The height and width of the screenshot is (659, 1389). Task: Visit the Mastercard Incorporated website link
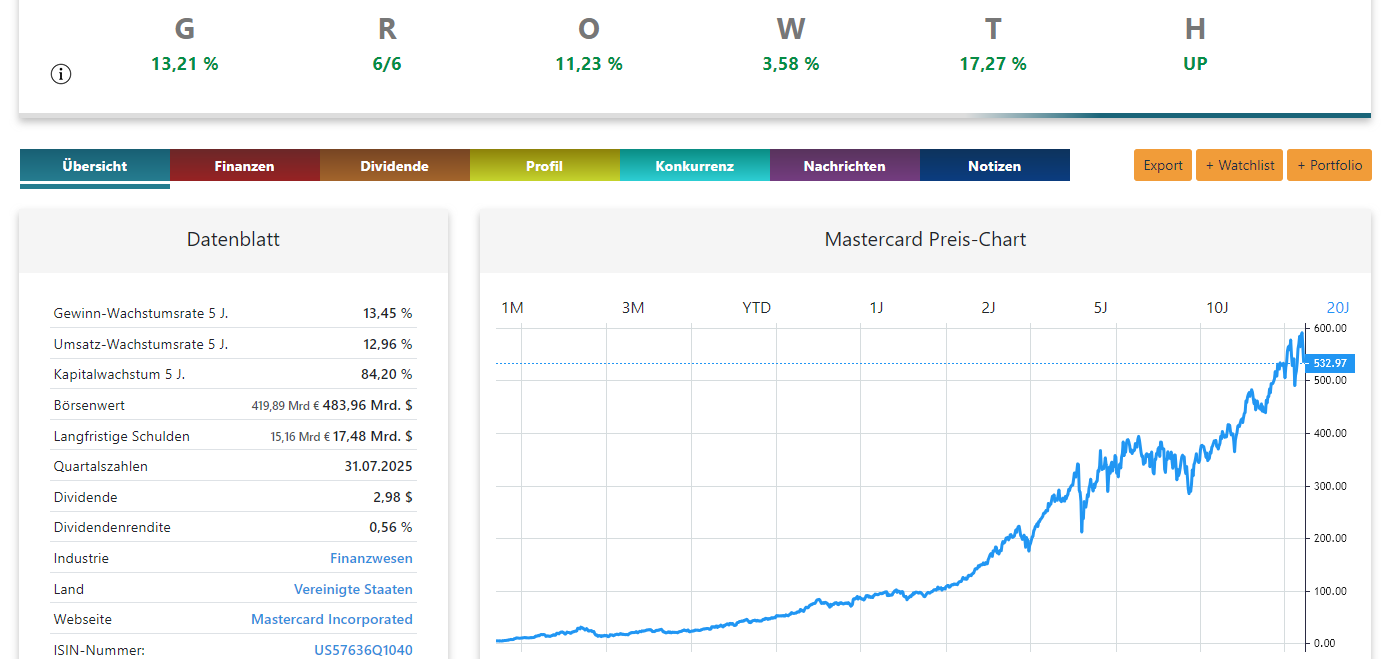332,620
